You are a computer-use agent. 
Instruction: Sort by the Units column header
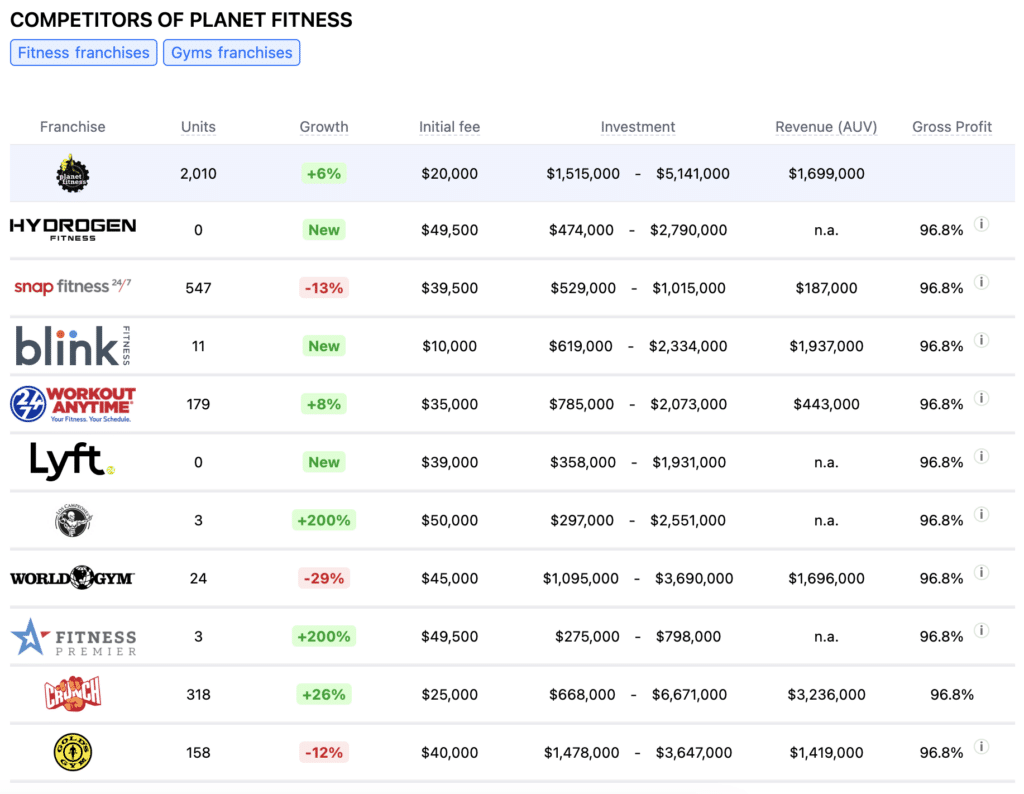198,127
